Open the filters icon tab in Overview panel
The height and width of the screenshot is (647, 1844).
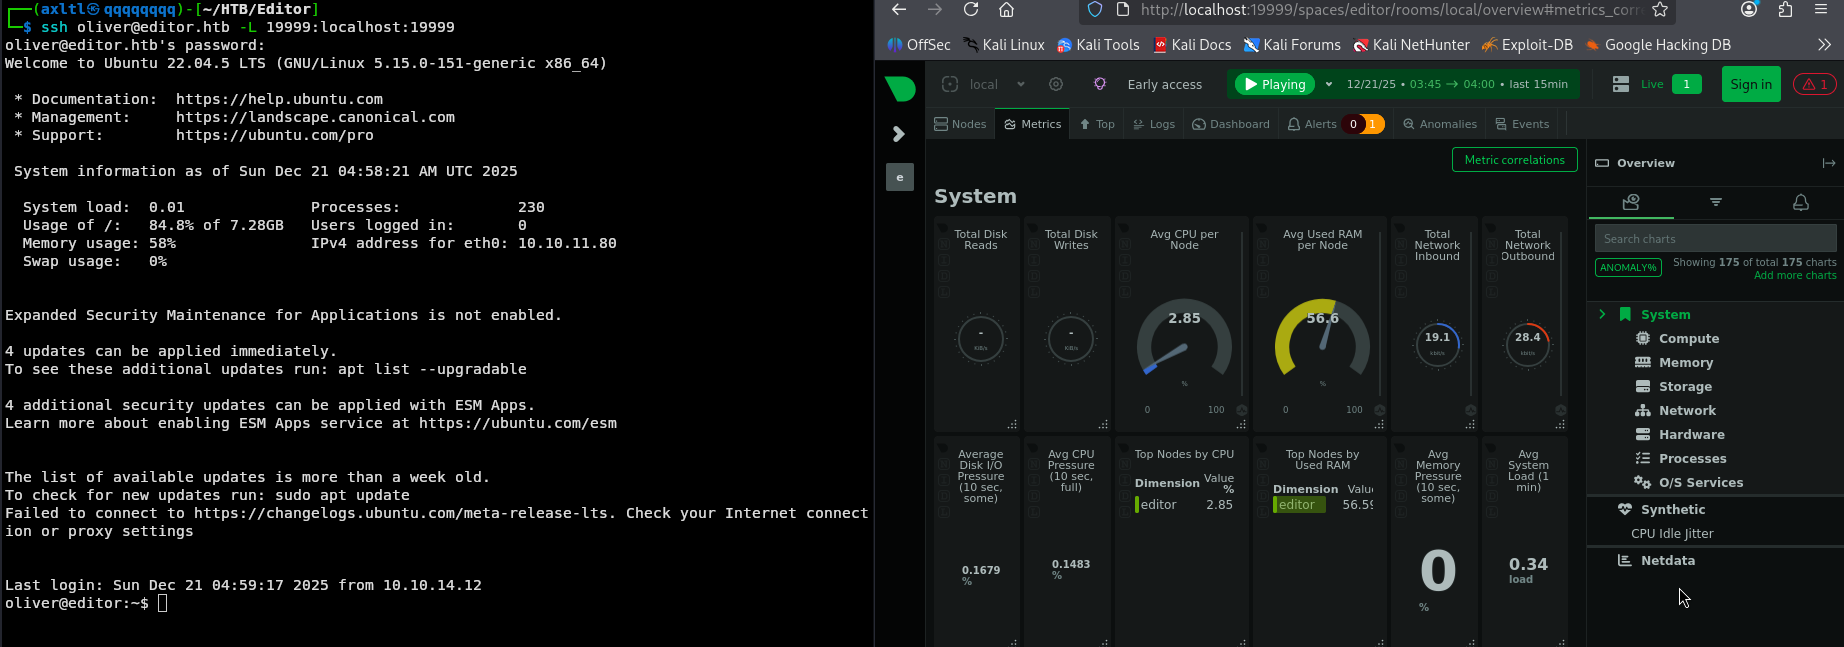point(1716,202)
